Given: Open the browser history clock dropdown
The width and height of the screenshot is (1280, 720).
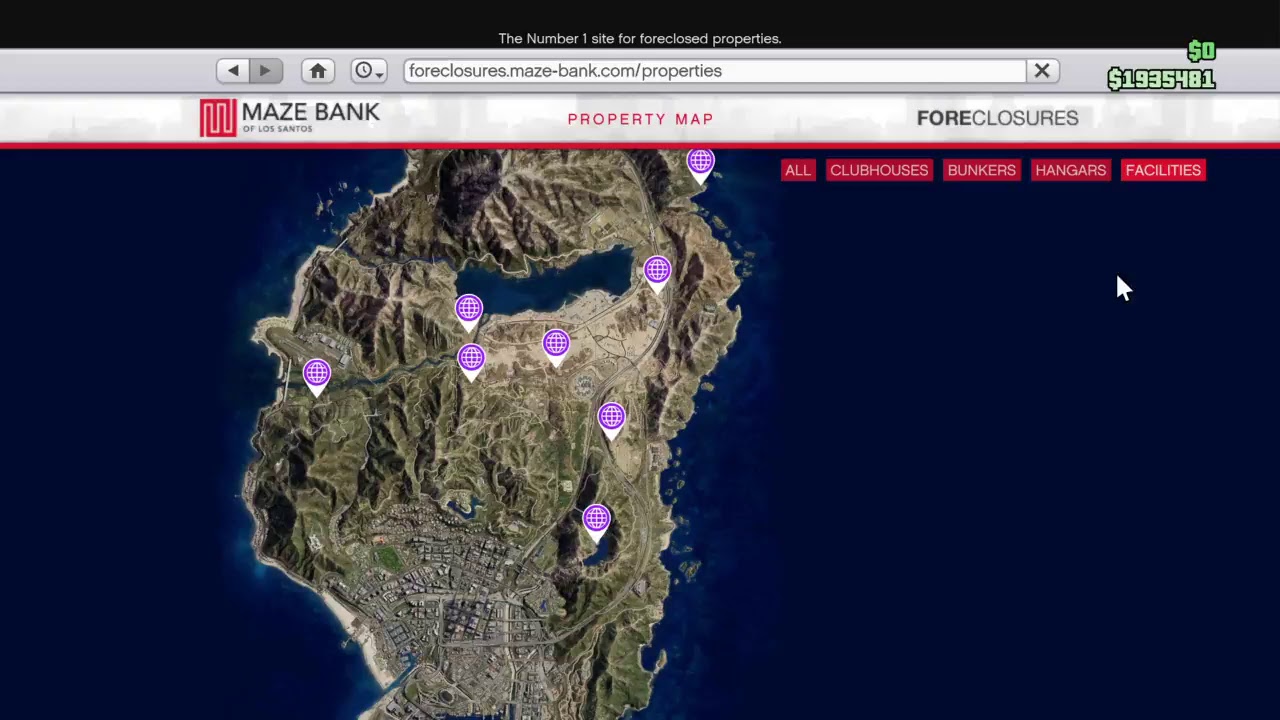Looking at the screenshot, I should tap(369, 71).
